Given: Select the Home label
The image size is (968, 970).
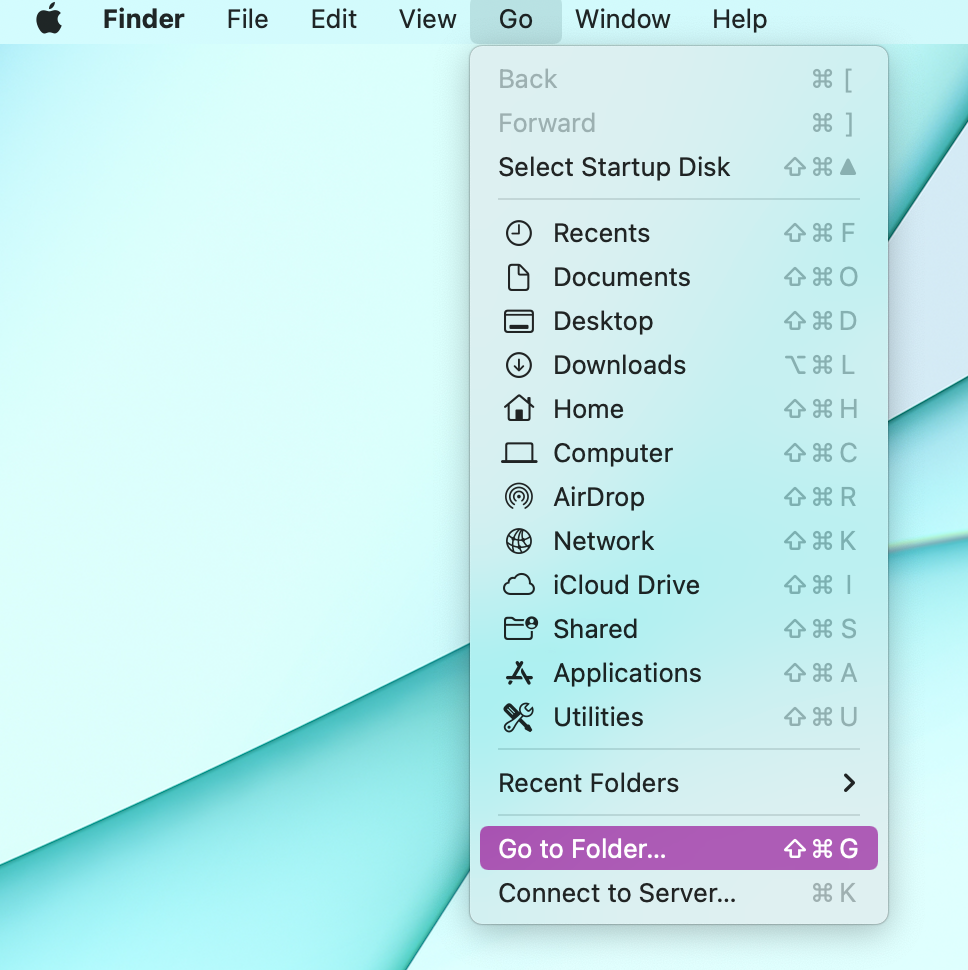Looking at the screenshot, I should click(588, 409).
